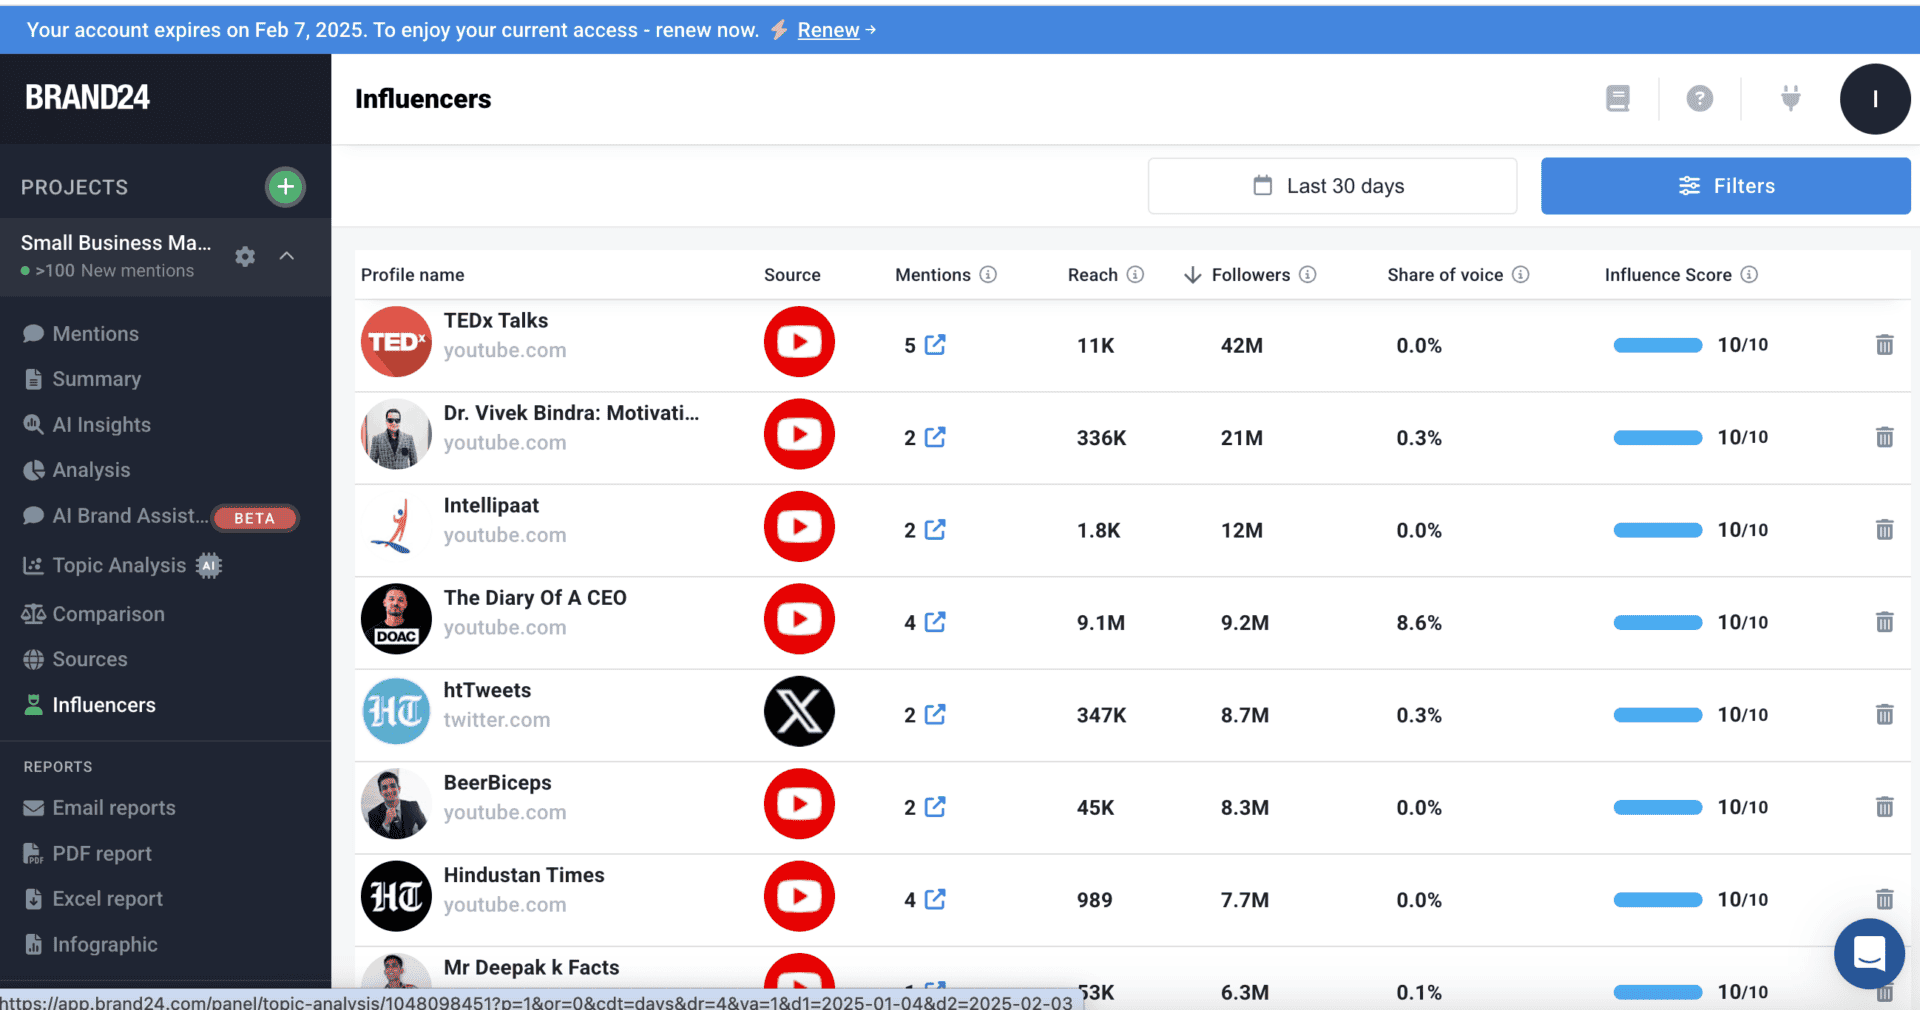Click the chat bubble widget icon
Image resolution: width=1920 pixels, height=1010 pixels.
point(1869,954)
